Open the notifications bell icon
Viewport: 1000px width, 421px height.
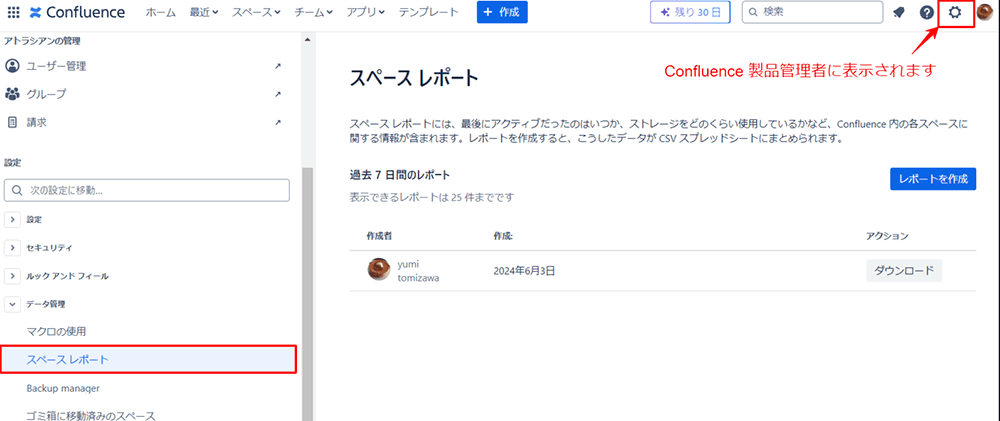(899, 12)
